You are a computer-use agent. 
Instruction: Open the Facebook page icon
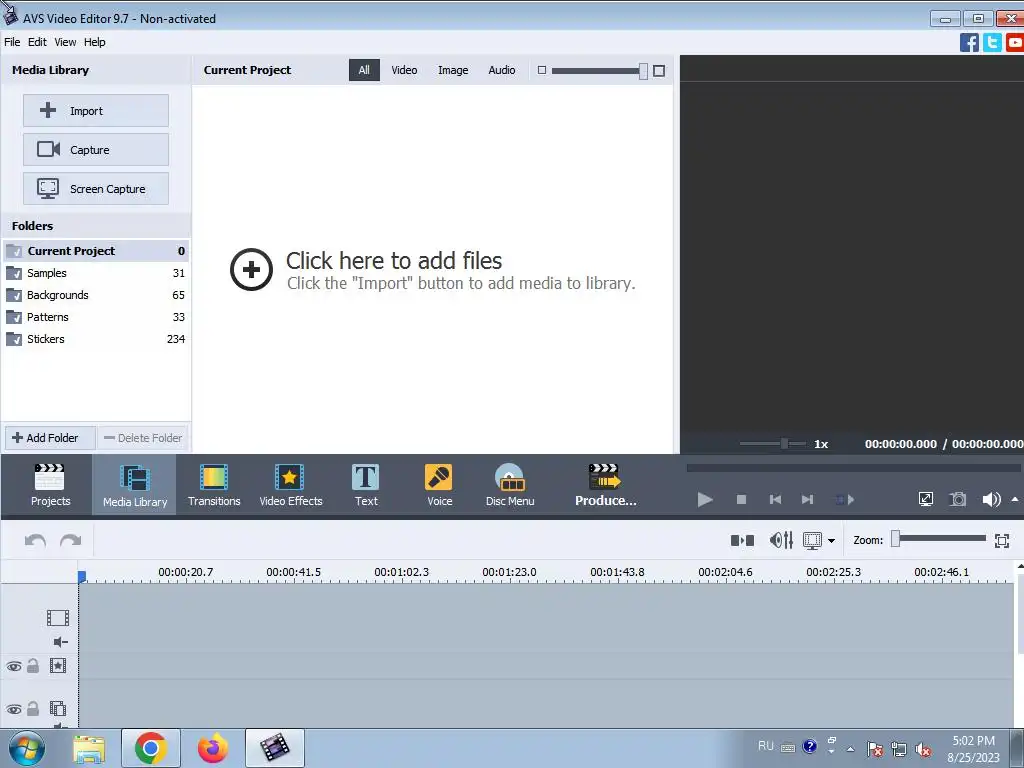coord(969,42)
